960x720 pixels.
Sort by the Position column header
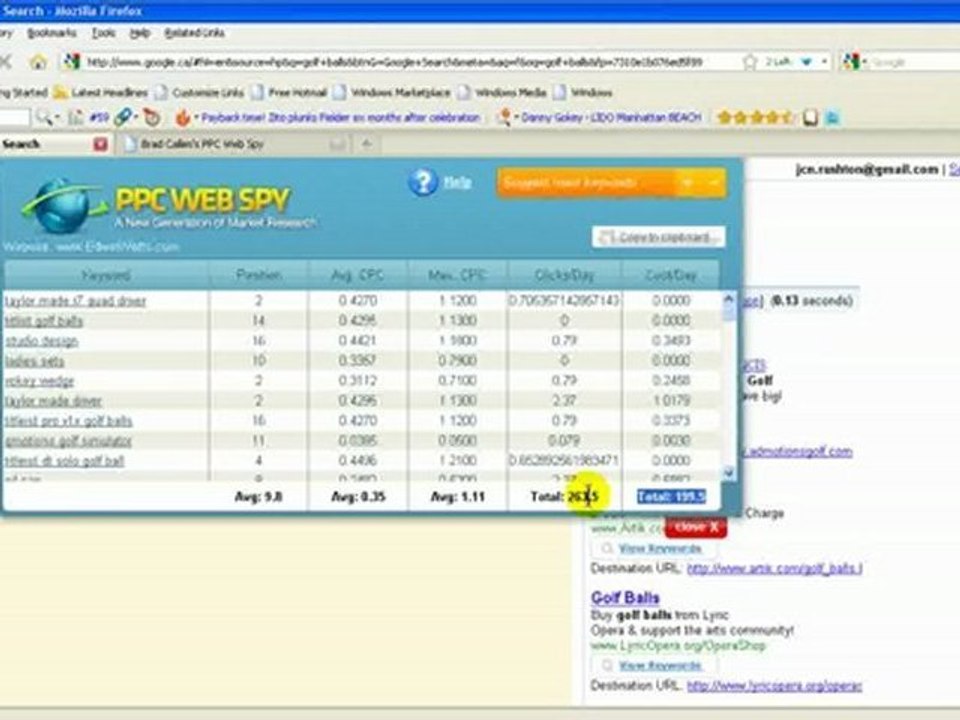click(258, 275)
